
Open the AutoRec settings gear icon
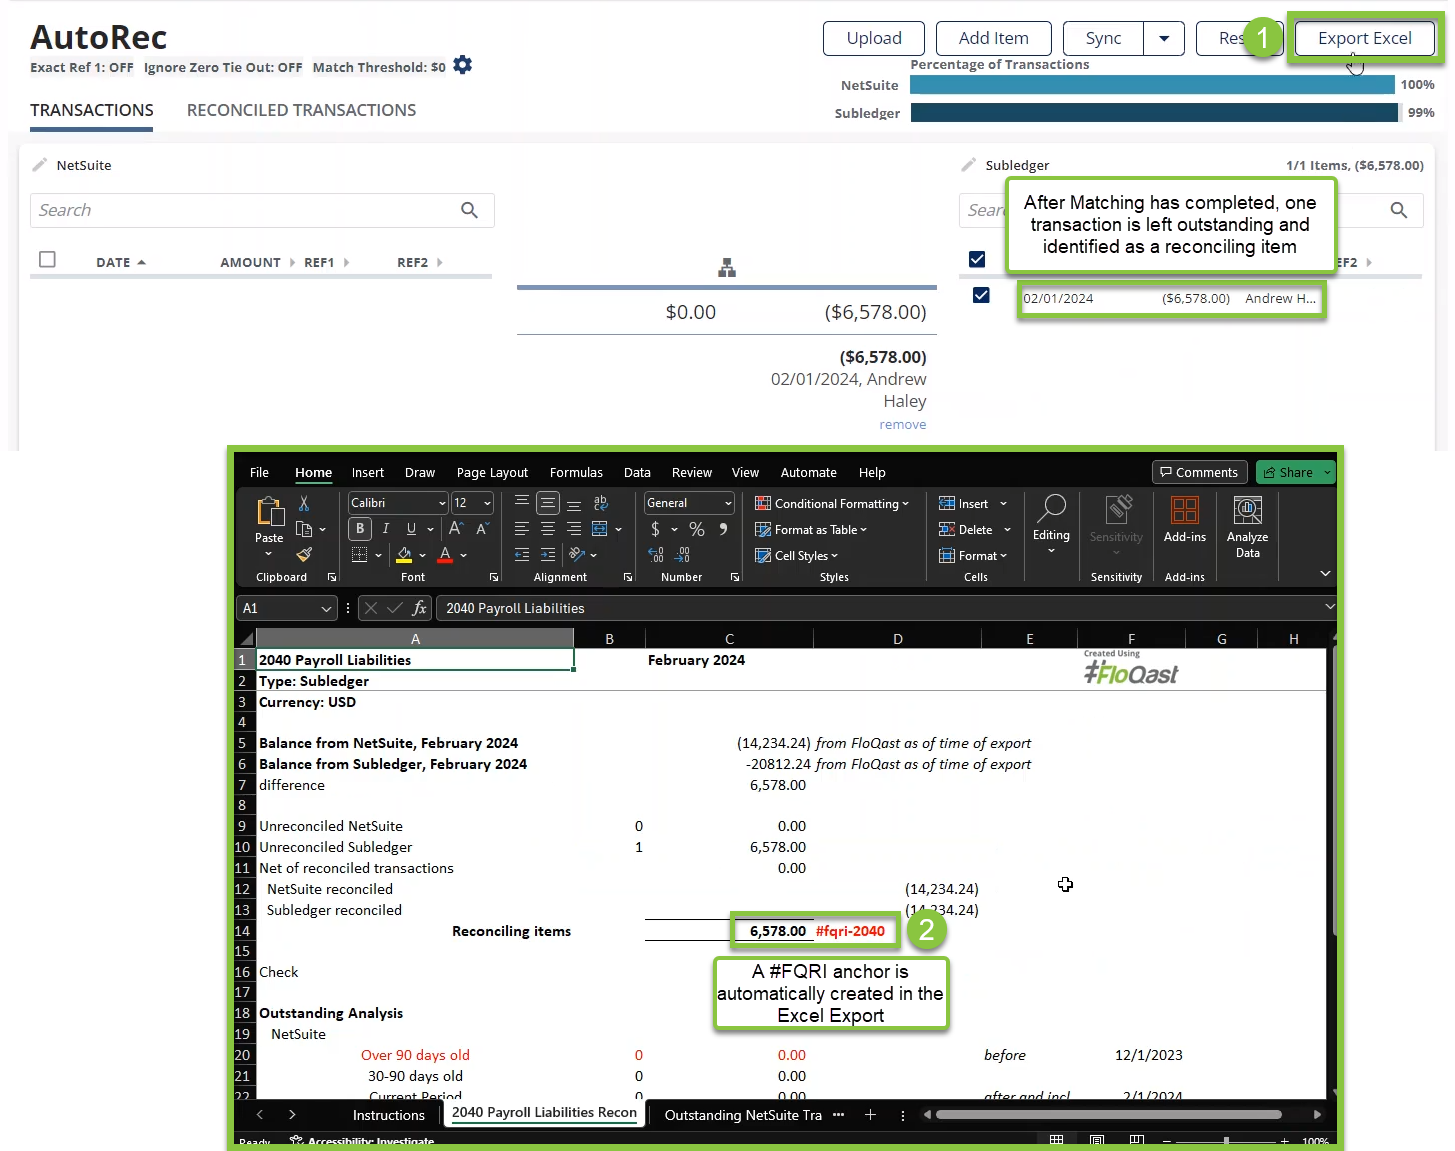[x=462, y=65]
